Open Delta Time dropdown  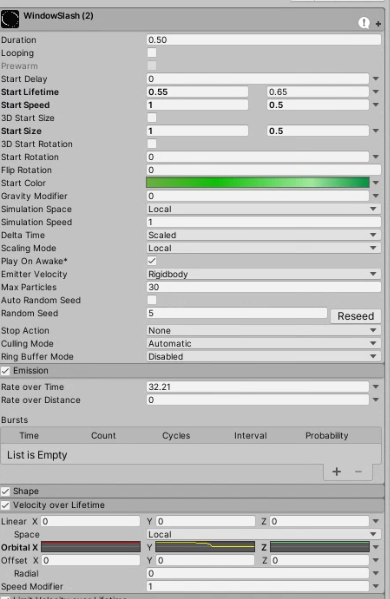coord(264,235)
